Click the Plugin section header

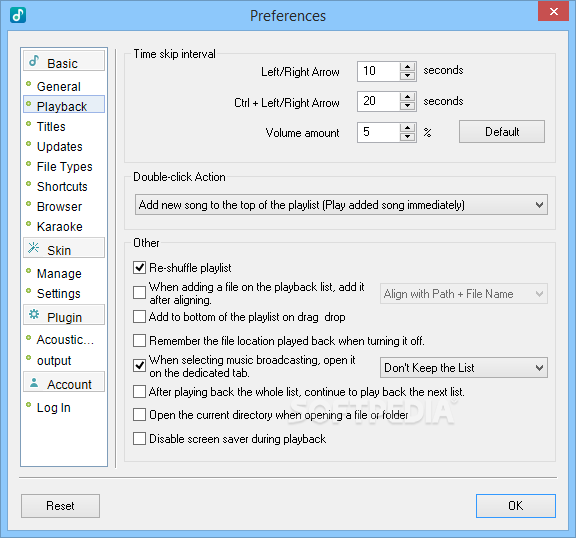point(64,315)
